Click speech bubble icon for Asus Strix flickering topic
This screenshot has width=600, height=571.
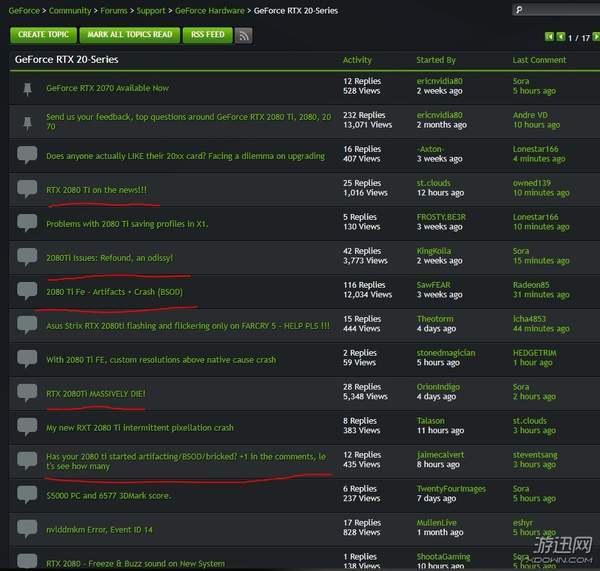tap(27, 325)
